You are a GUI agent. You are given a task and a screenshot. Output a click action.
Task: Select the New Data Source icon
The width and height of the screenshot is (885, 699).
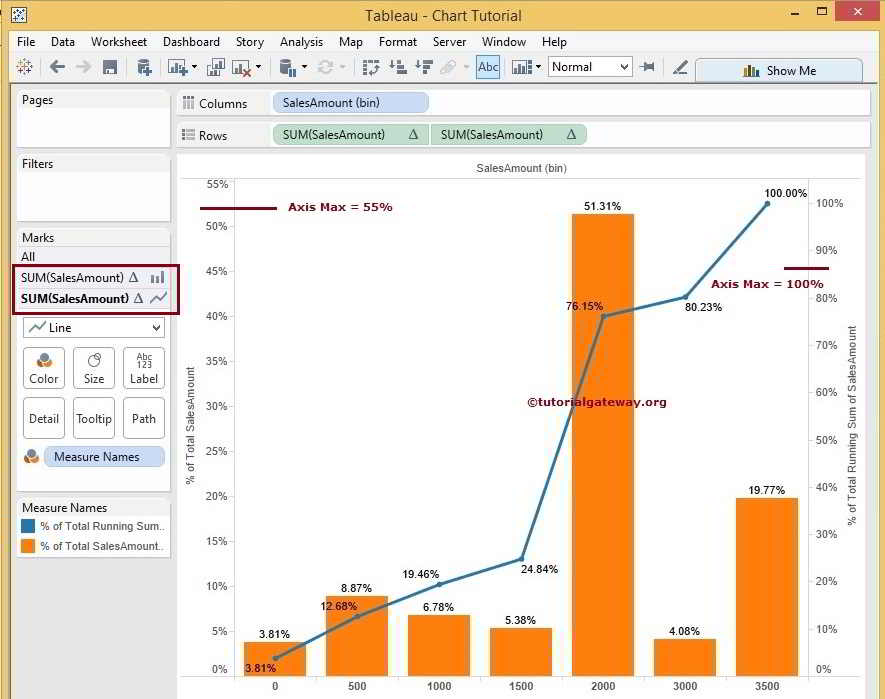[x=146, y=66]
